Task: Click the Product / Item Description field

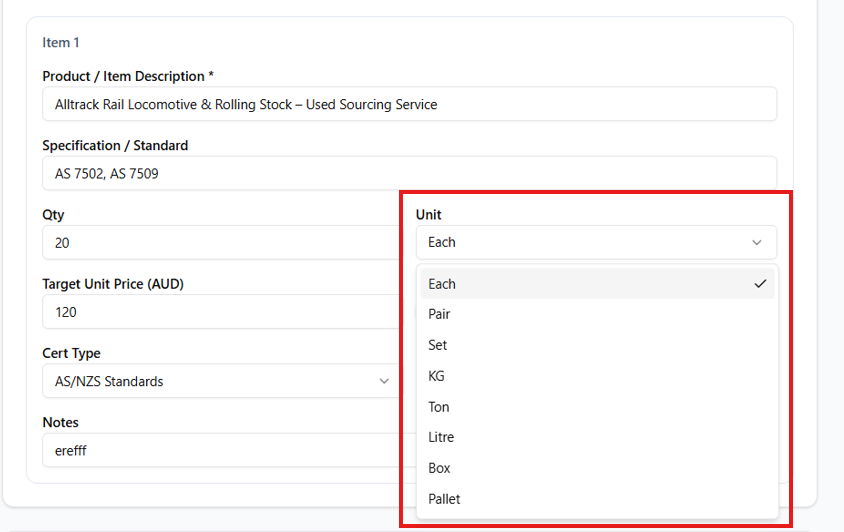Action: tap(409, 104)
